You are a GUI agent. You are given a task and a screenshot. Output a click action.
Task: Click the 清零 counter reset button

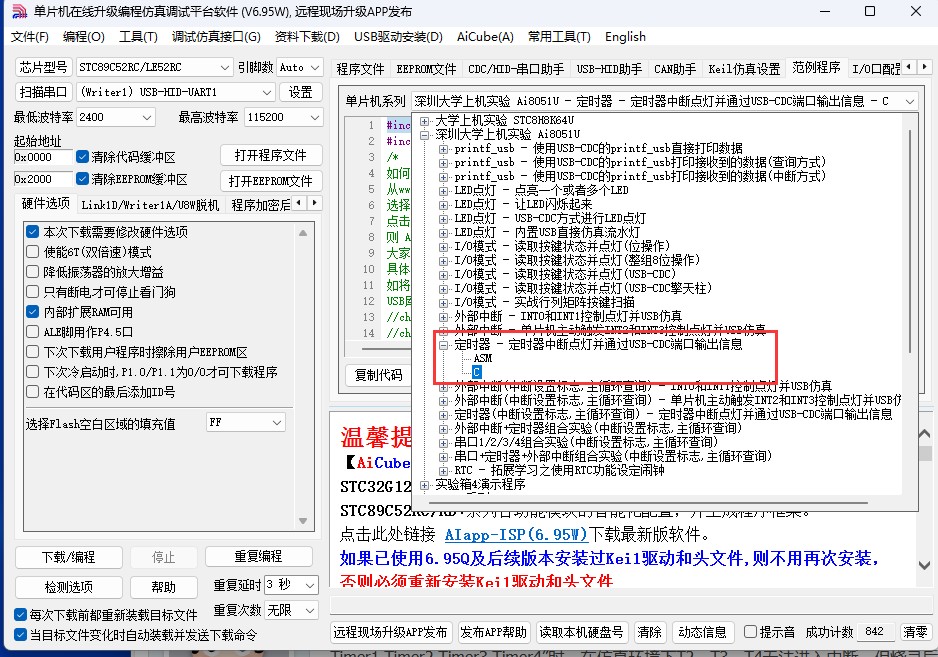tap(915, 632)
